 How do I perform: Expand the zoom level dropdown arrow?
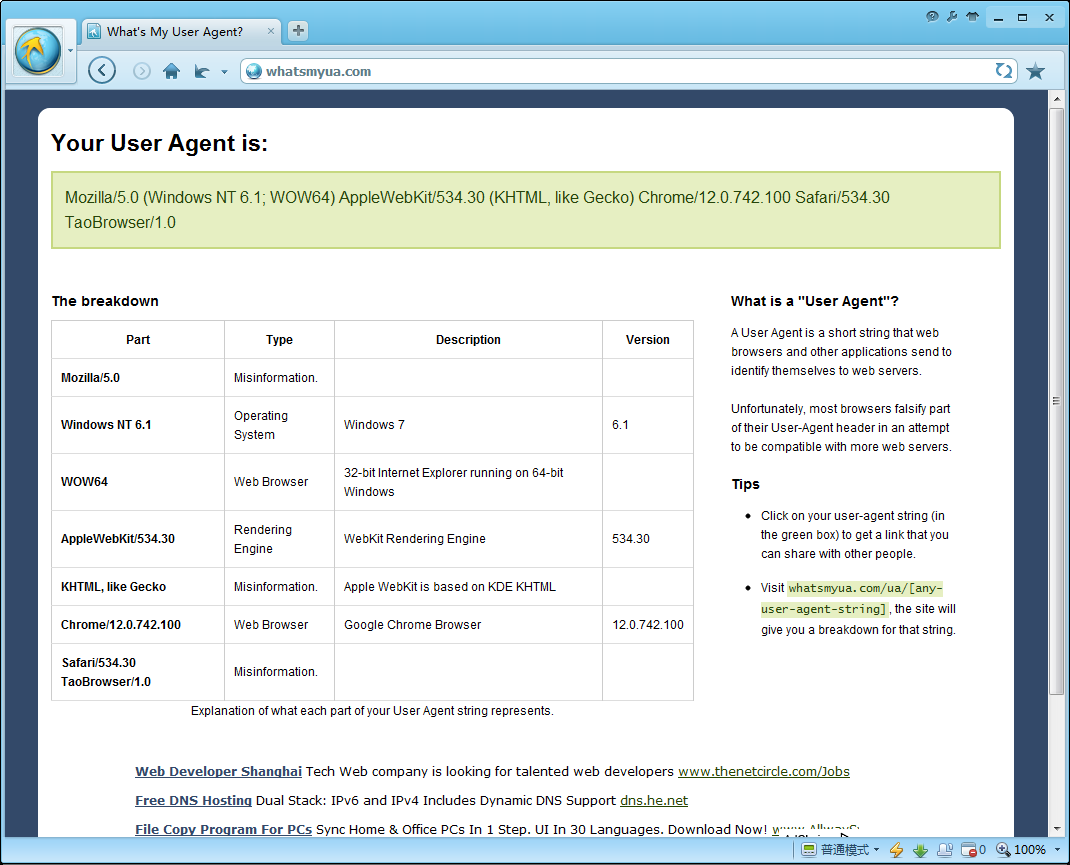click(1058, 850)
